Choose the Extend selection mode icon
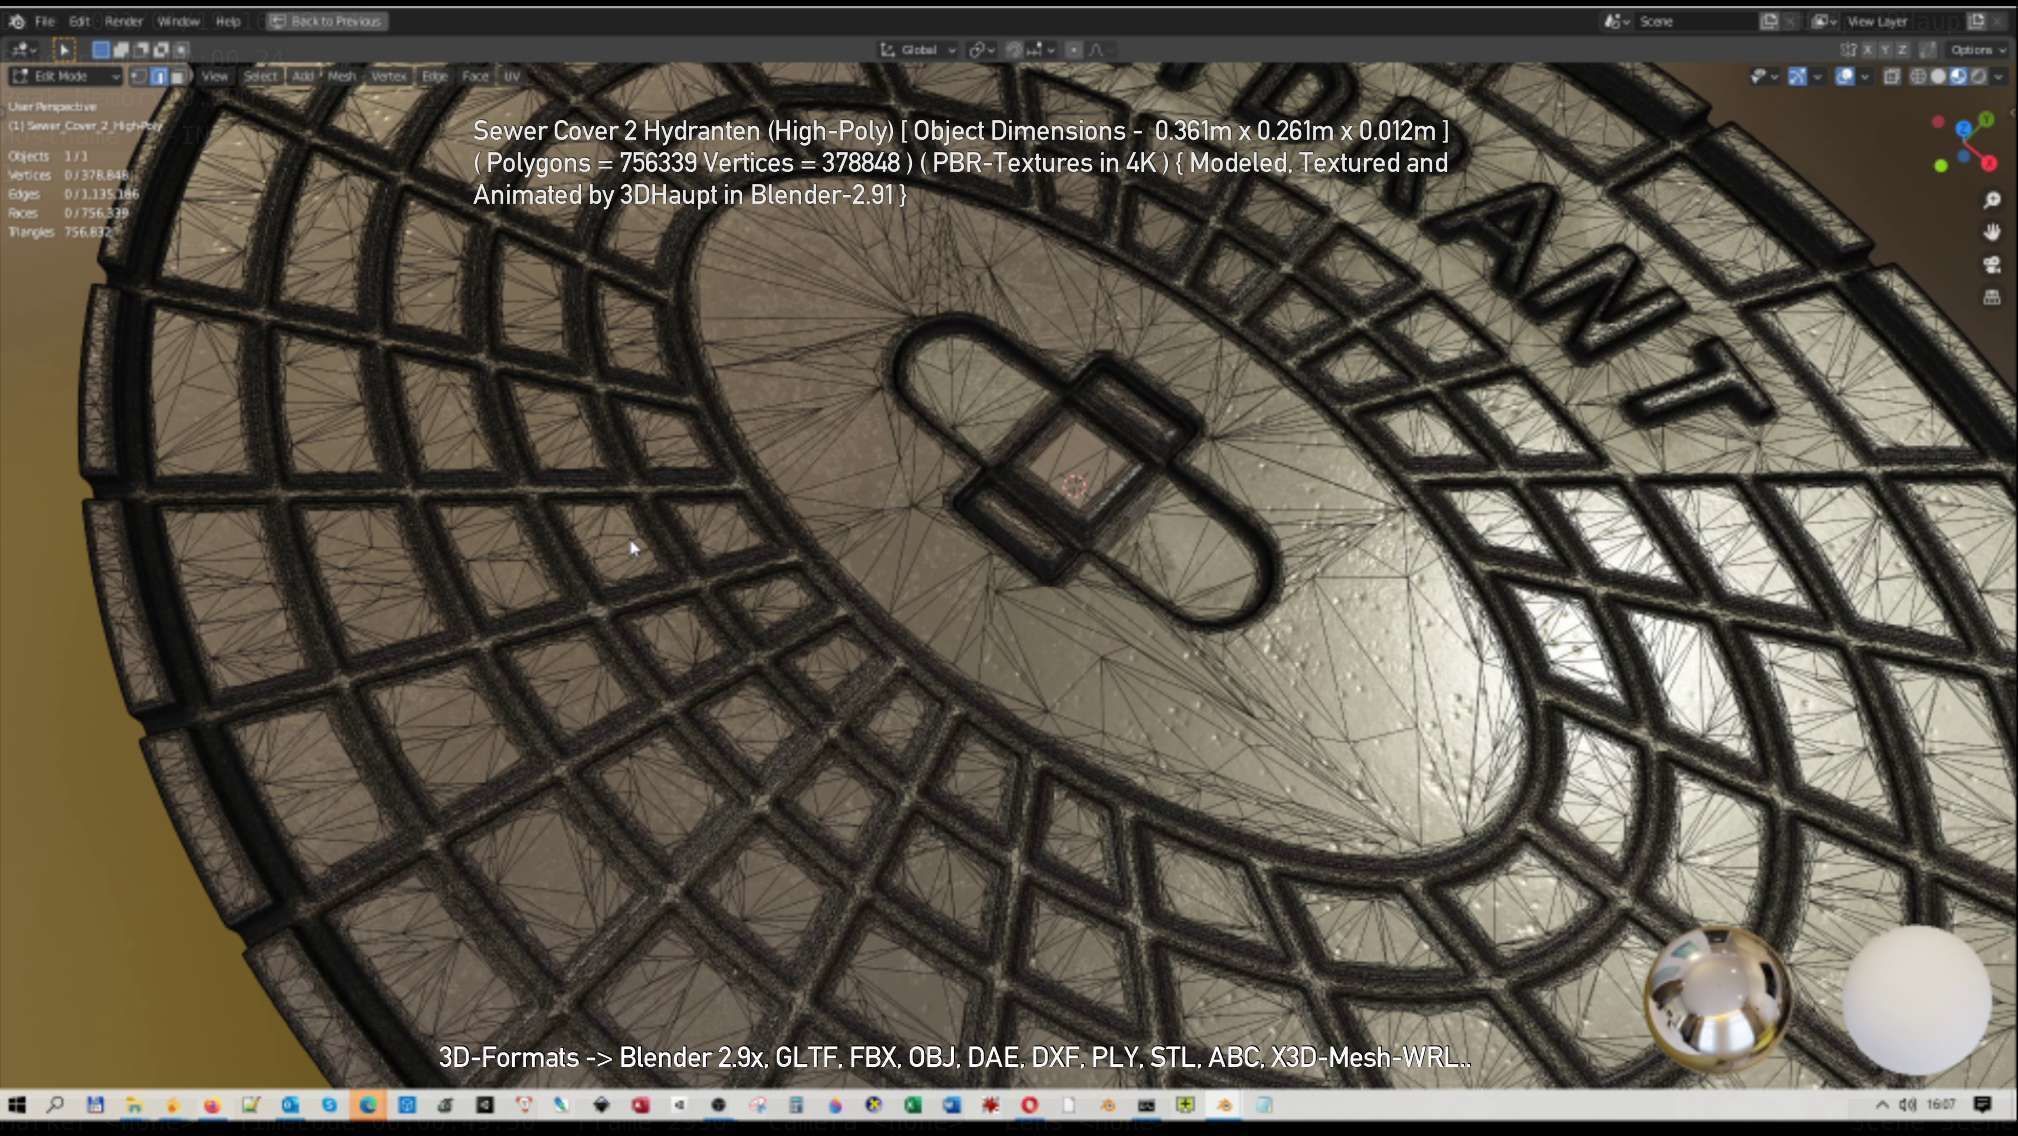2018x1136 pixels. 121,49
